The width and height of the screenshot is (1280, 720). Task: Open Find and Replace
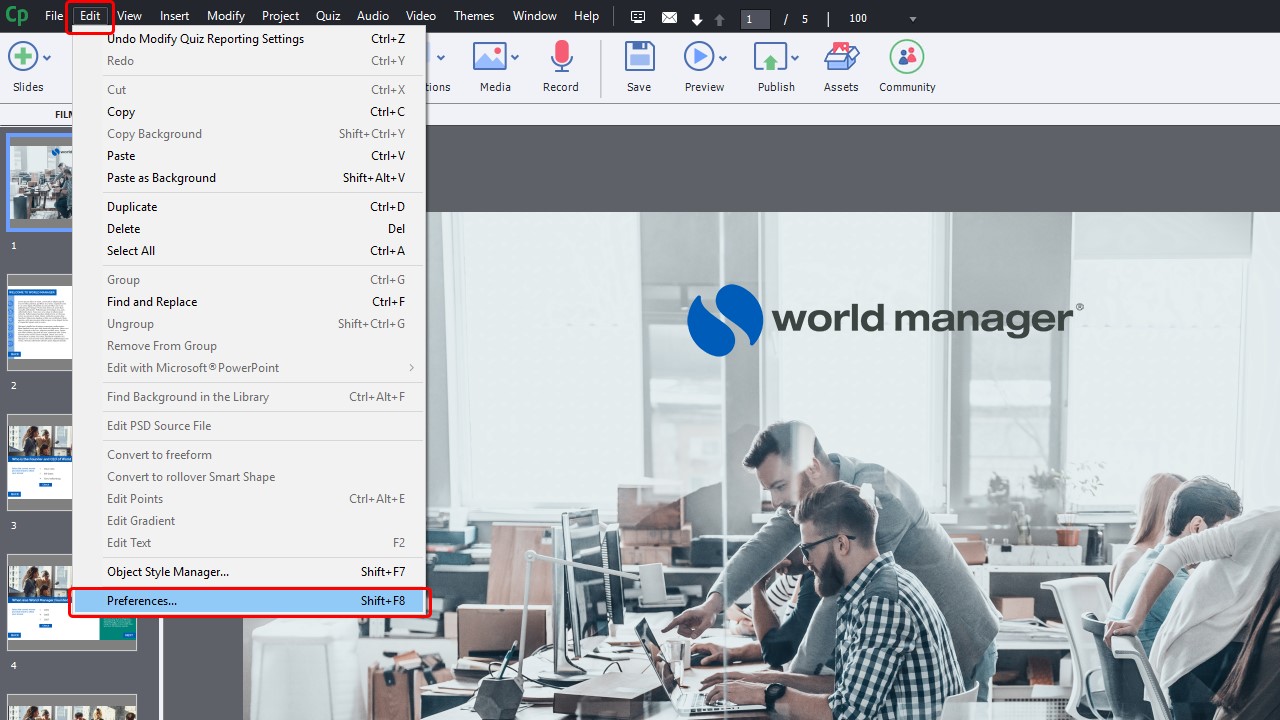point(250,302)
